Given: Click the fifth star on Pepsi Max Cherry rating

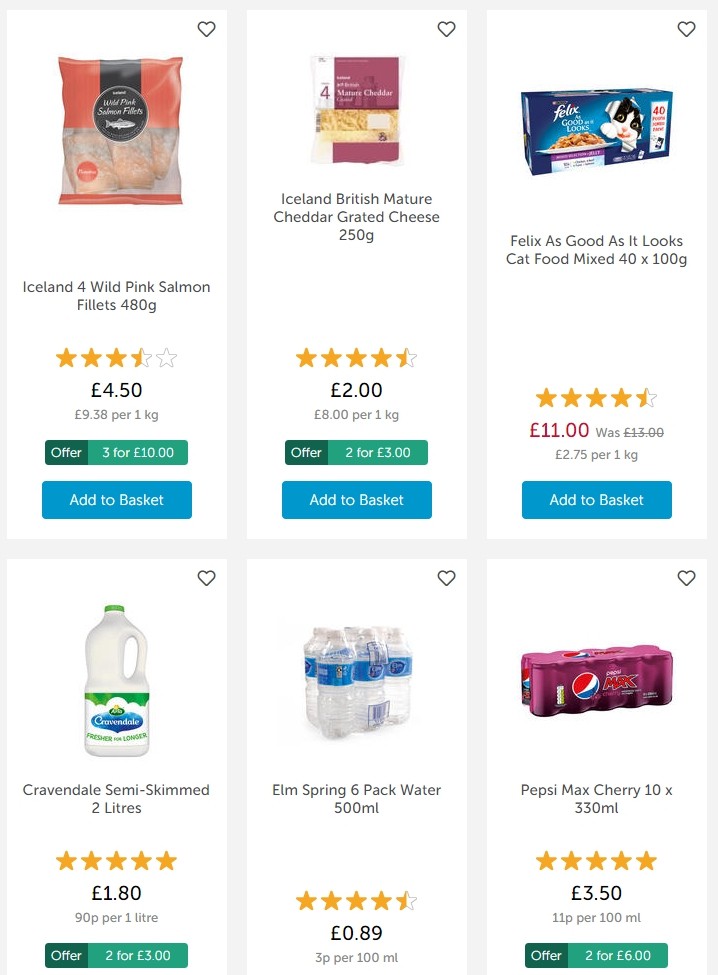Looking at the screenshot, I should click(x=647, y=859).
